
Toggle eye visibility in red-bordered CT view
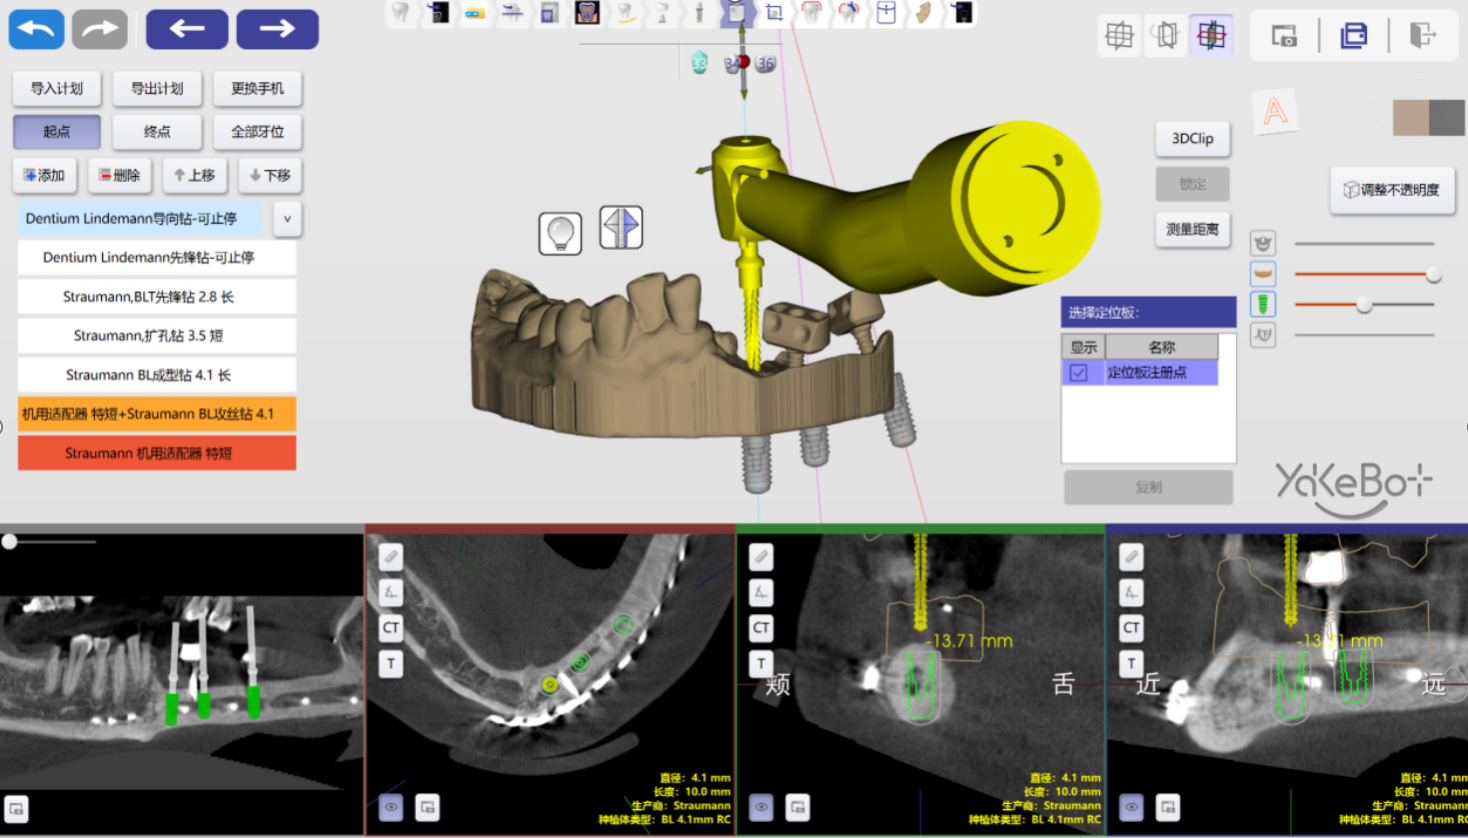coord(391,807)
